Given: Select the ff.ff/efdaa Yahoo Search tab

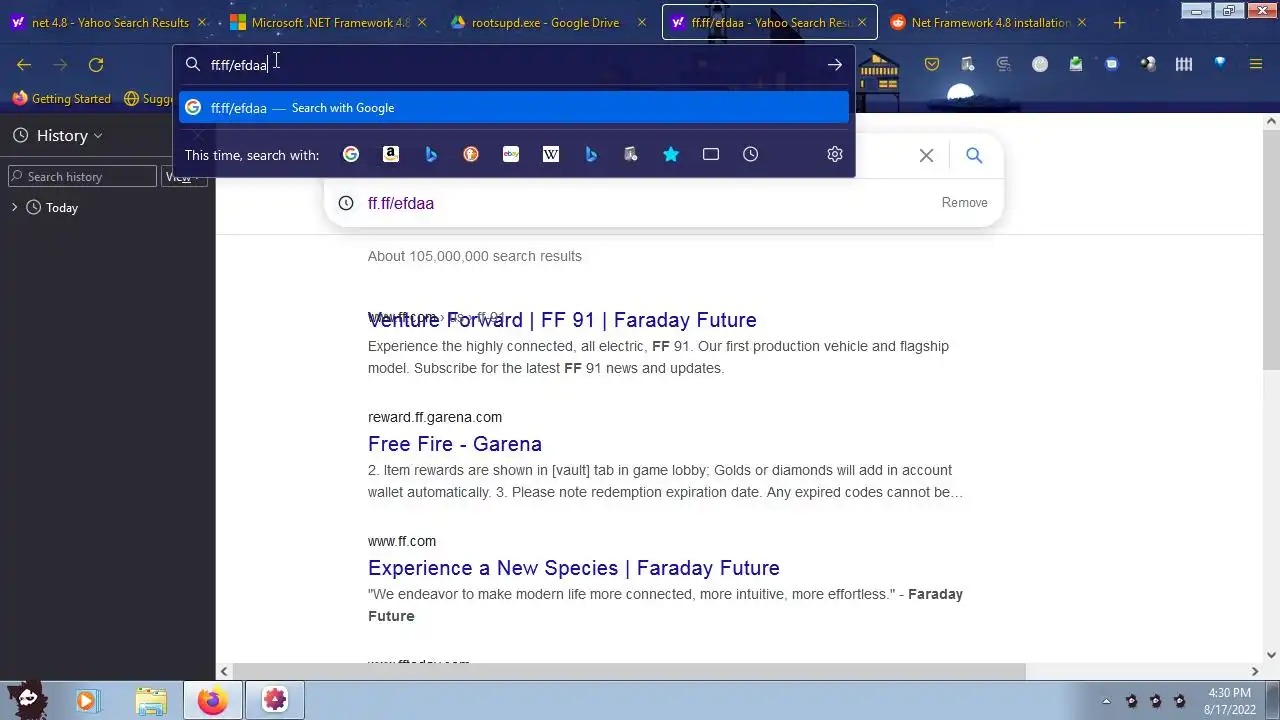Looking at the screenshot, I should click(x=770, y=22).
